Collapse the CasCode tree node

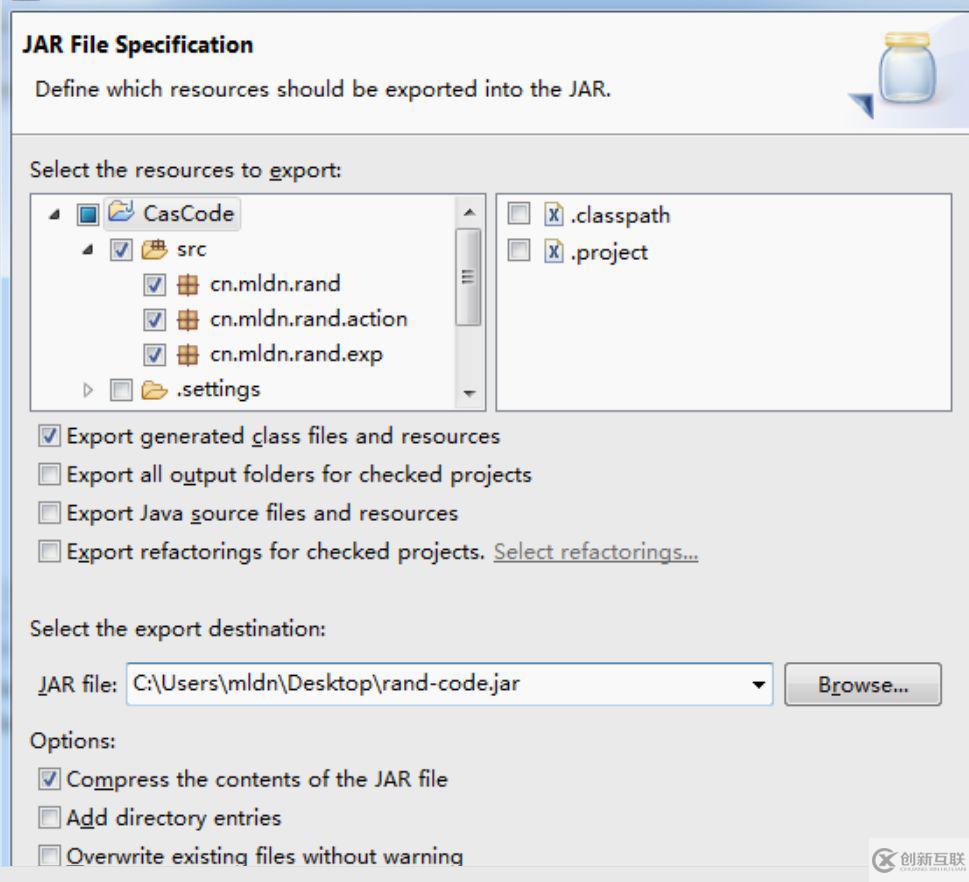point(55,214)
